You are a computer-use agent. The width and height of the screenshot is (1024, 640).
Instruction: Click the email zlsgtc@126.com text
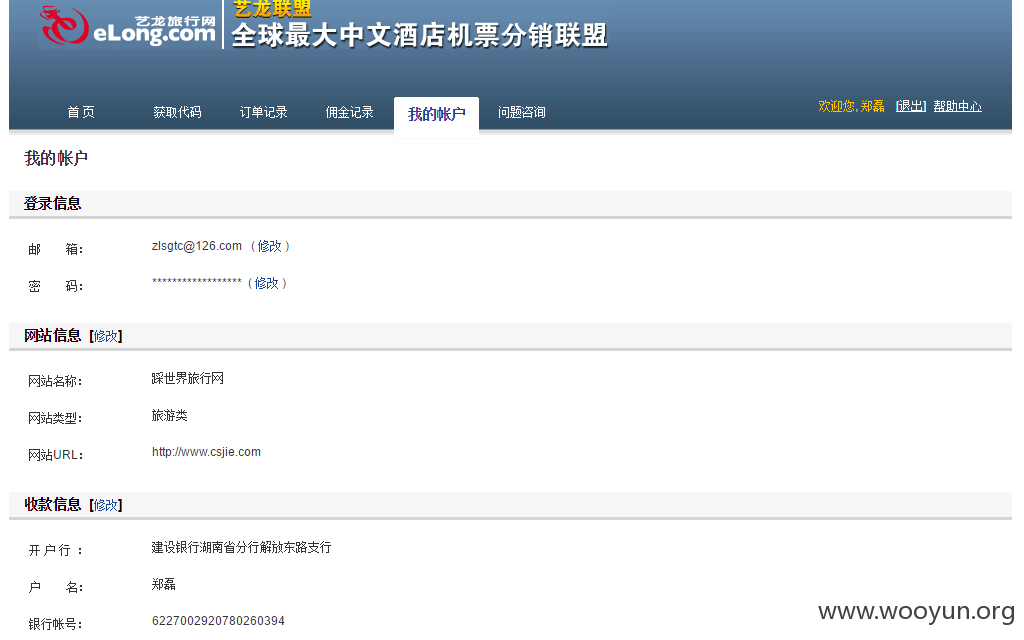(197, 246)
